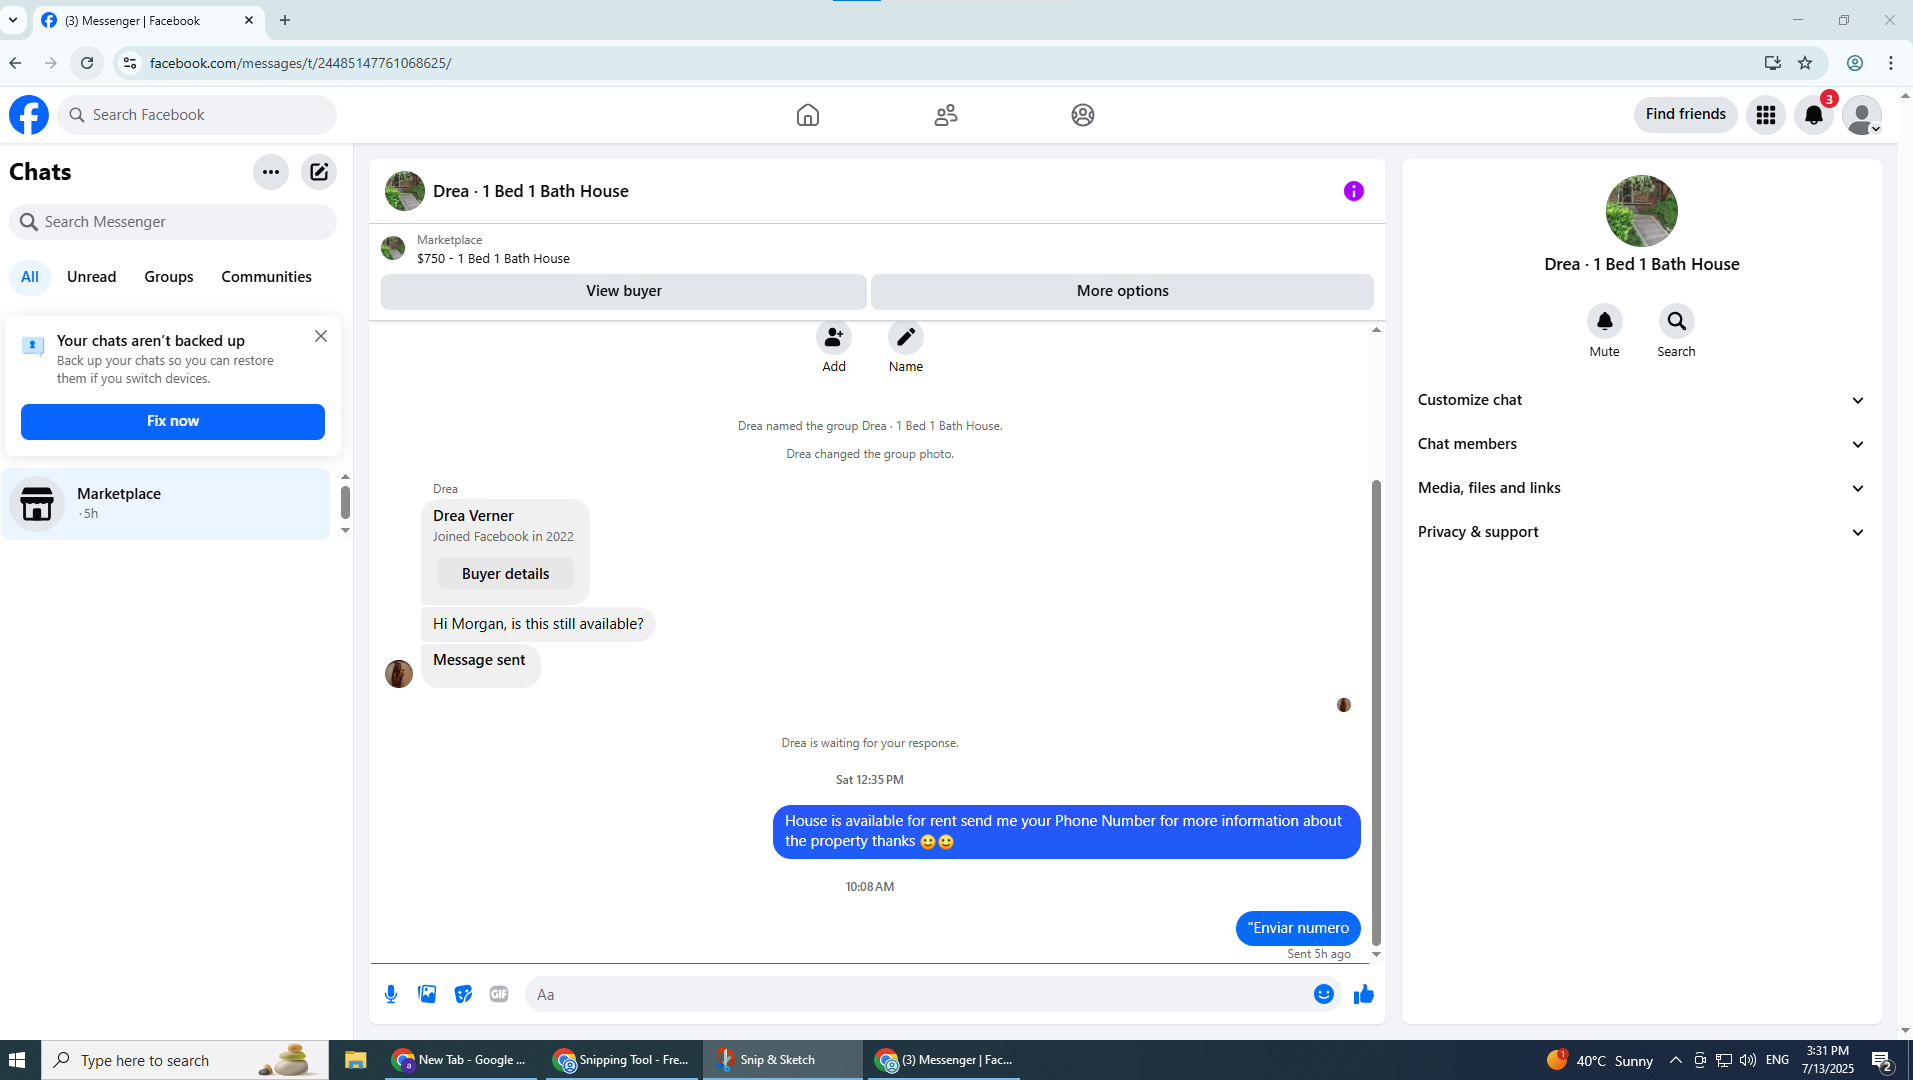The width and height of the screenshot is (1913, 1080).
Task: Expand the Chat members section
Action: point(1642,444)
